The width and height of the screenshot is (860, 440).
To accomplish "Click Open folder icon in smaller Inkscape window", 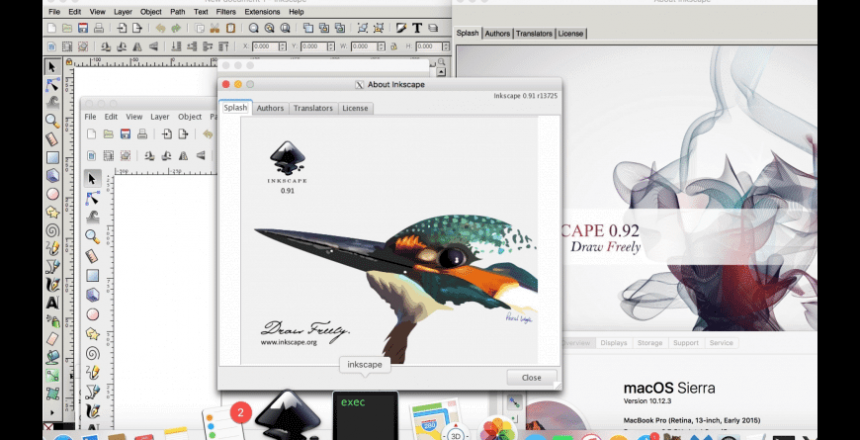I will pyautogui.click(x=109, y=134).
